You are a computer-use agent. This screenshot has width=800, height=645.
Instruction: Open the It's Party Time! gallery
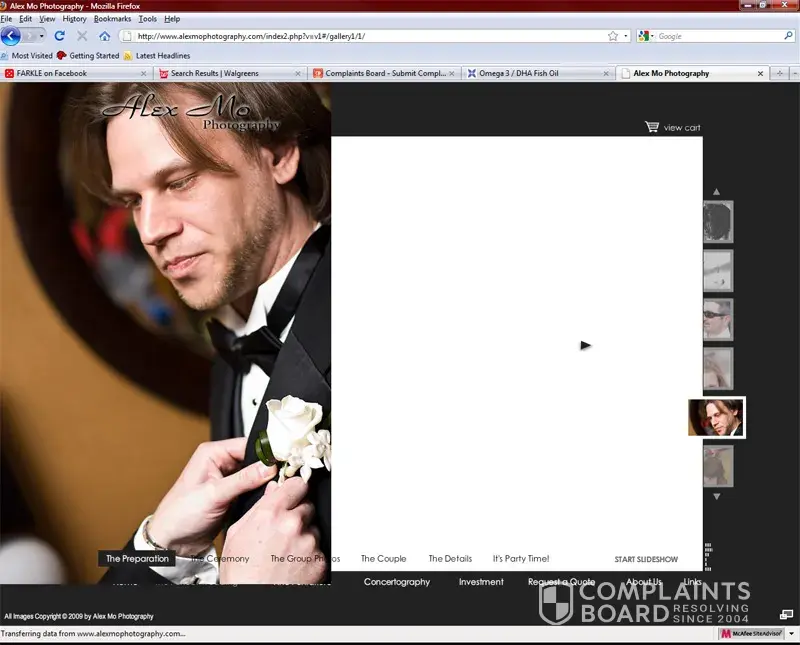[x=520, y=559]
